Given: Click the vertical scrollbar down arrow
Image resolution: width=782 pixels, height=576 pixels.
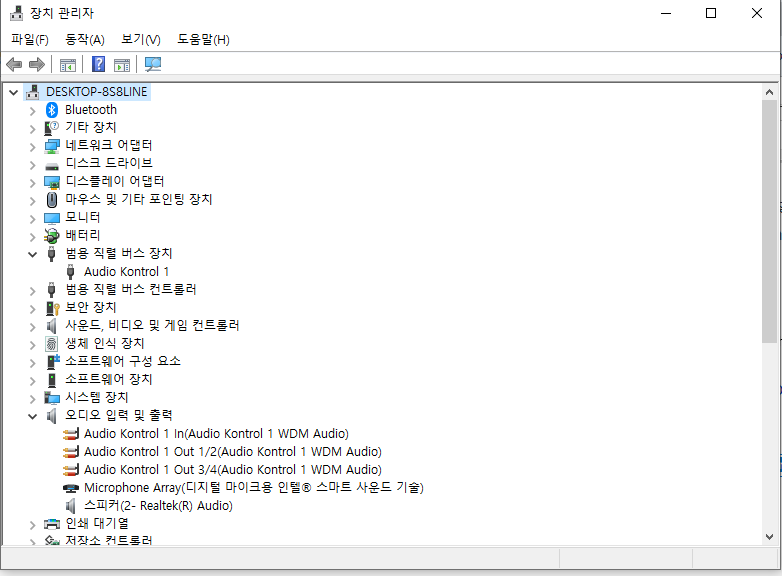Looking at the screenshot, I should click(x=769, y=537).
